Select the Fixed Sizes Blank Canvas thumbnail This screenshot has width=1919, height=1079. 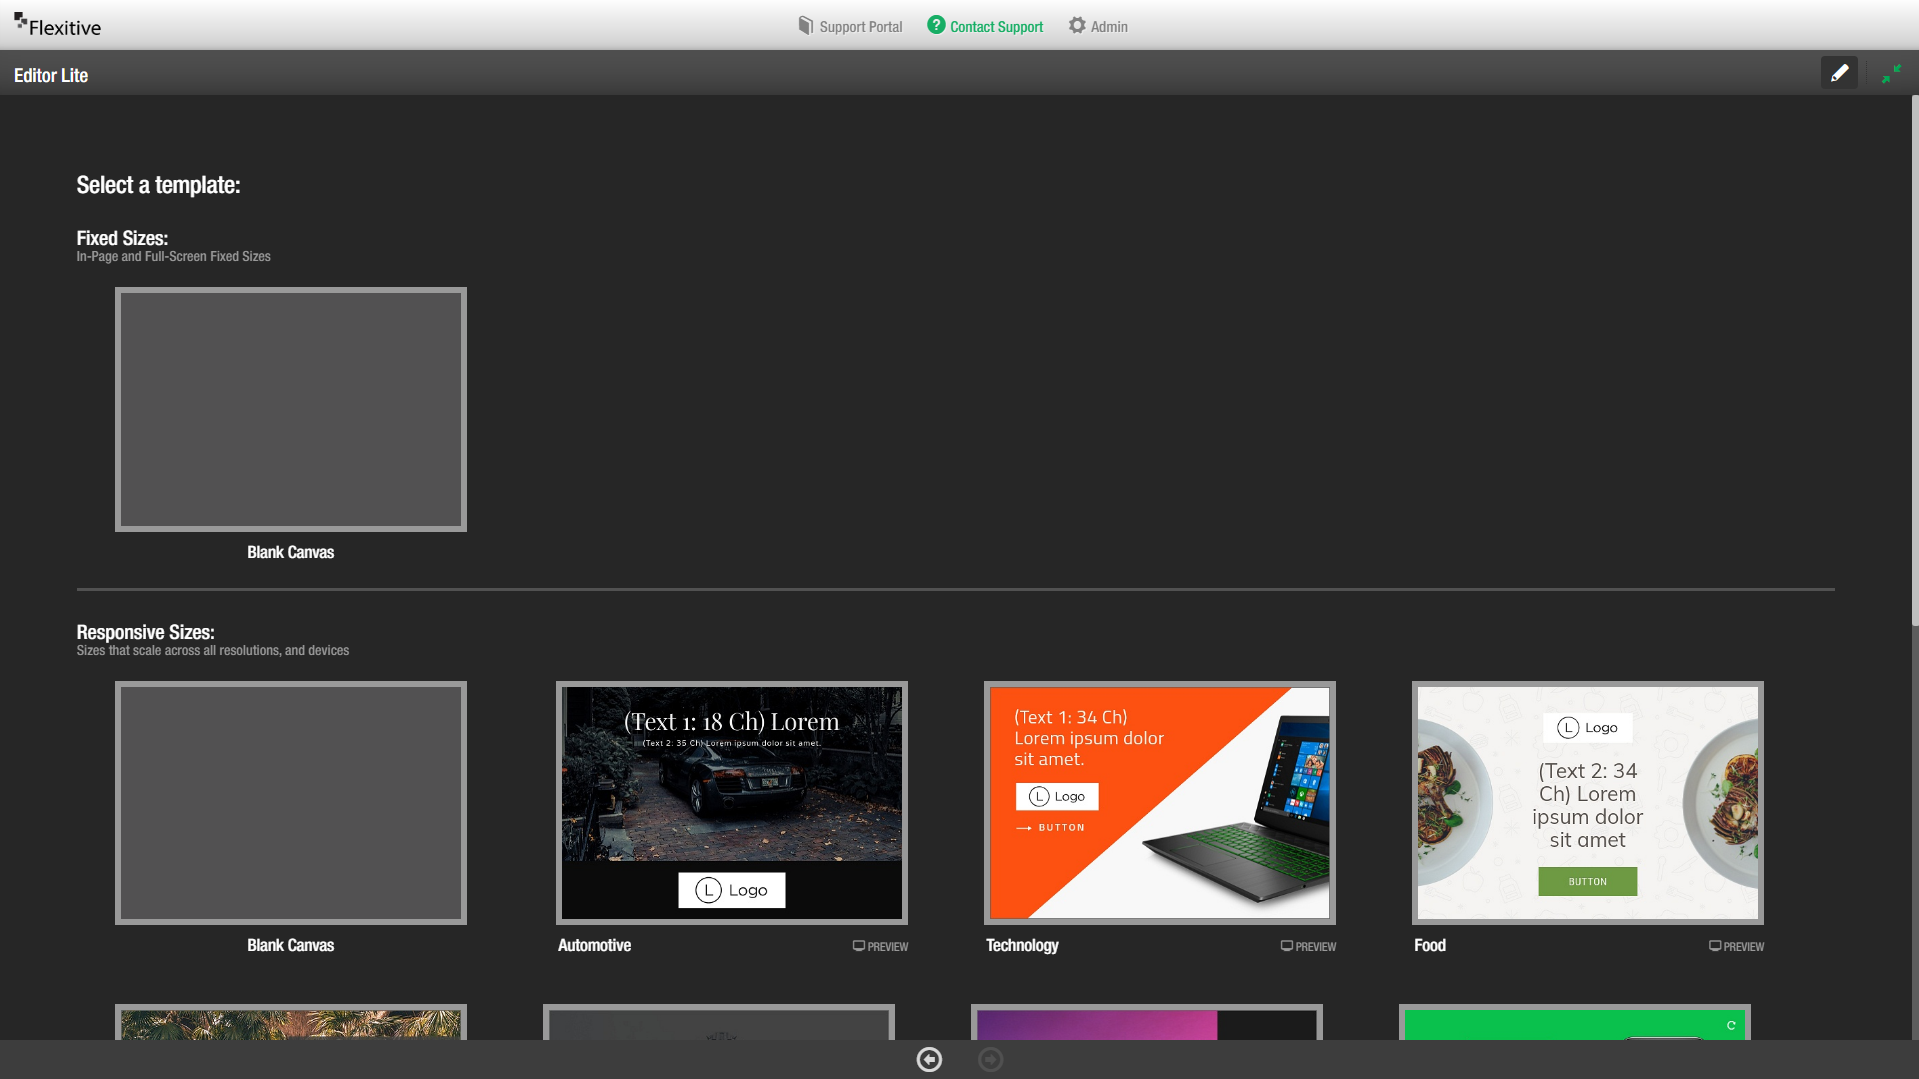pyautogui.click(x=291, y=410)
